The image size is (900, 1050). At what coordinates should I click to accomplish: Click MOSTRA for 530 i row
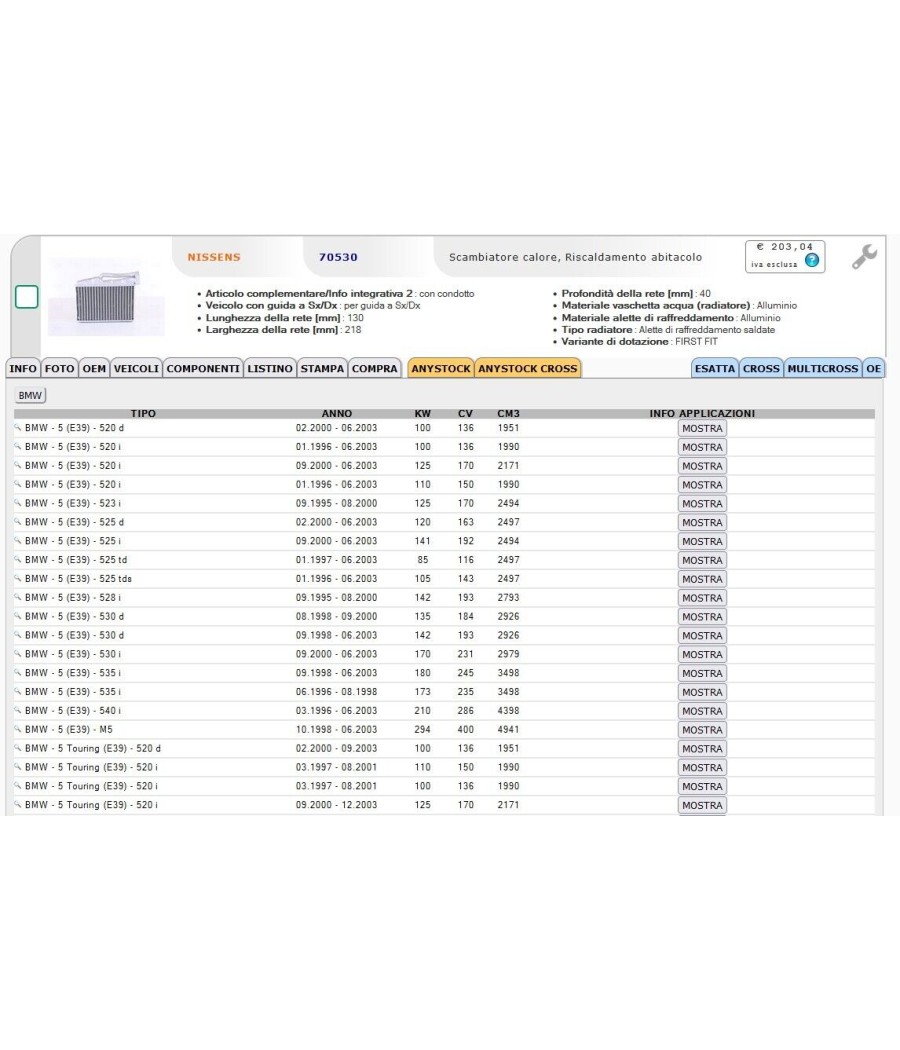tap(702, 654)
